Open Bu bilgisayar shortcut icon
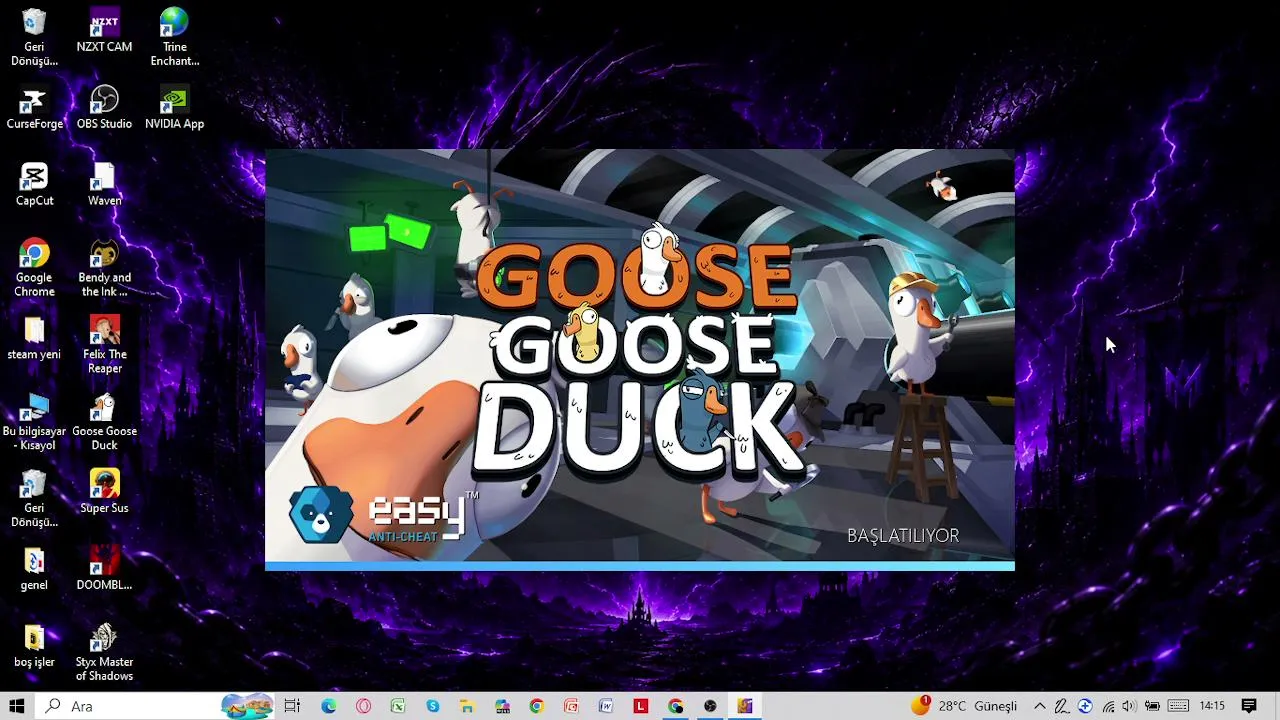This screenshot has width=1280, height=720. coord(34,422)
